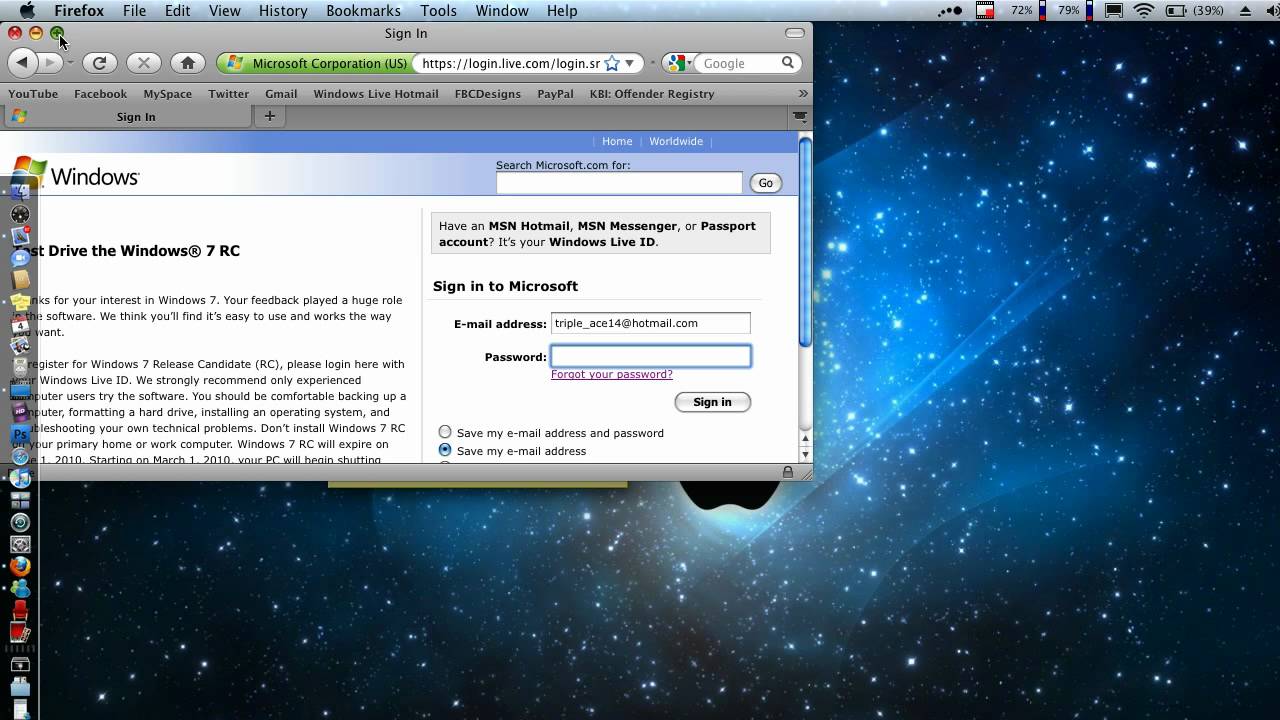Open the Tools menu
The width and height of the screenshot is (1280, 720).
pyautogui.click(x=438, y=11)
